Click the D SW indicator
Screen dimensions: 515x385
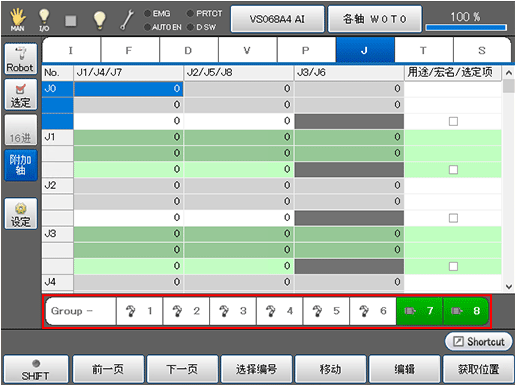tap(202, 27)
